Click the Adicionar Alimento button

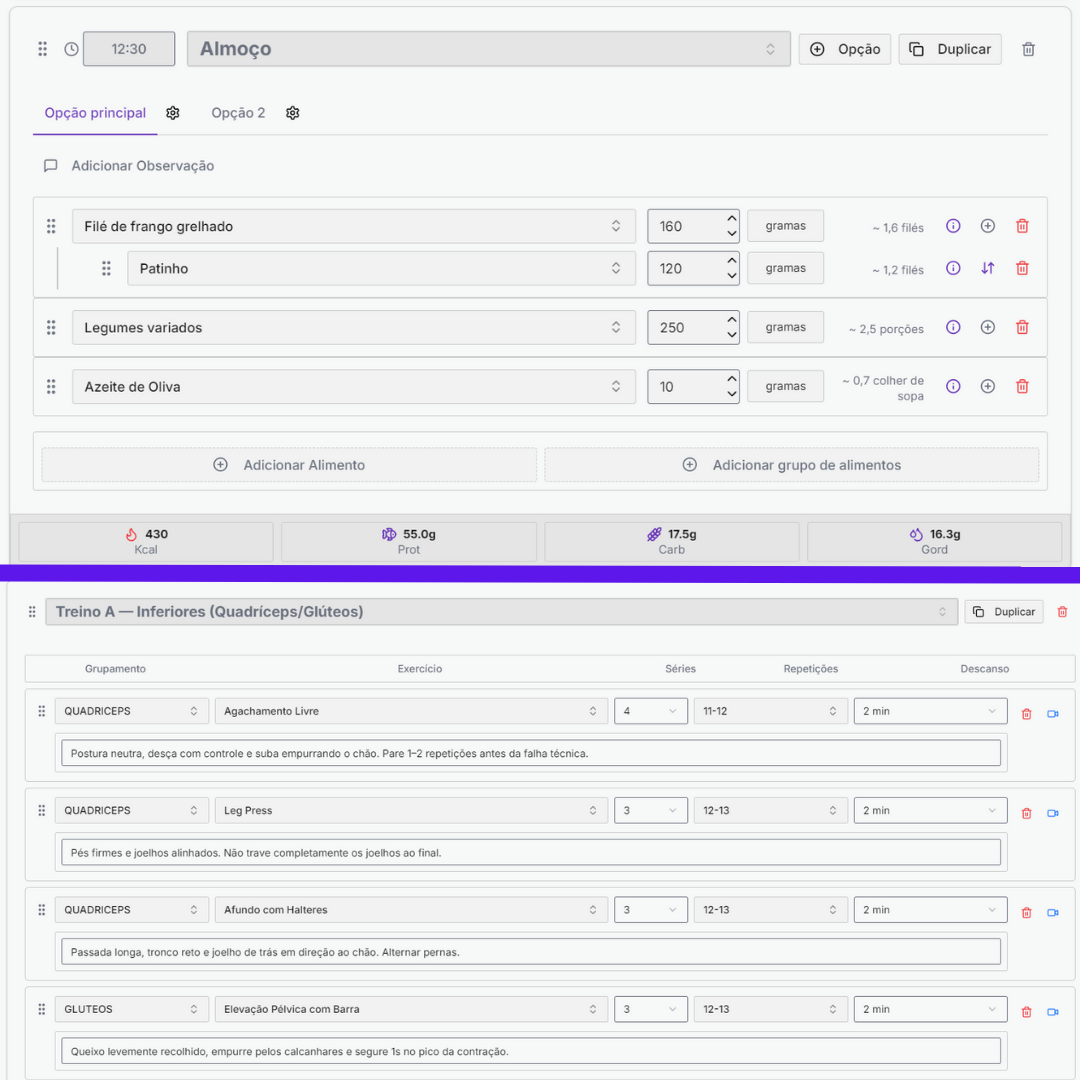coord(289,465)
